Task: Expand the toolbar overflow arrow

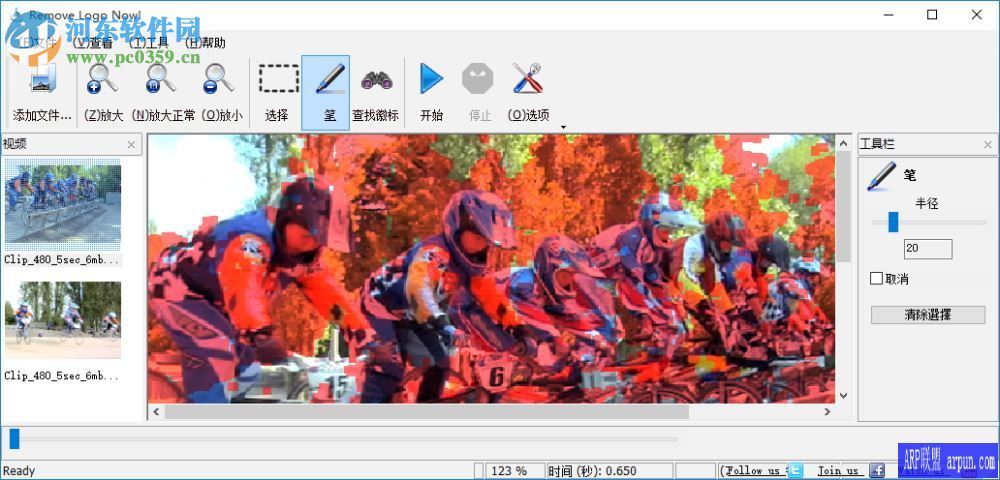Action: pyautogui.click(x=563, y=127)
